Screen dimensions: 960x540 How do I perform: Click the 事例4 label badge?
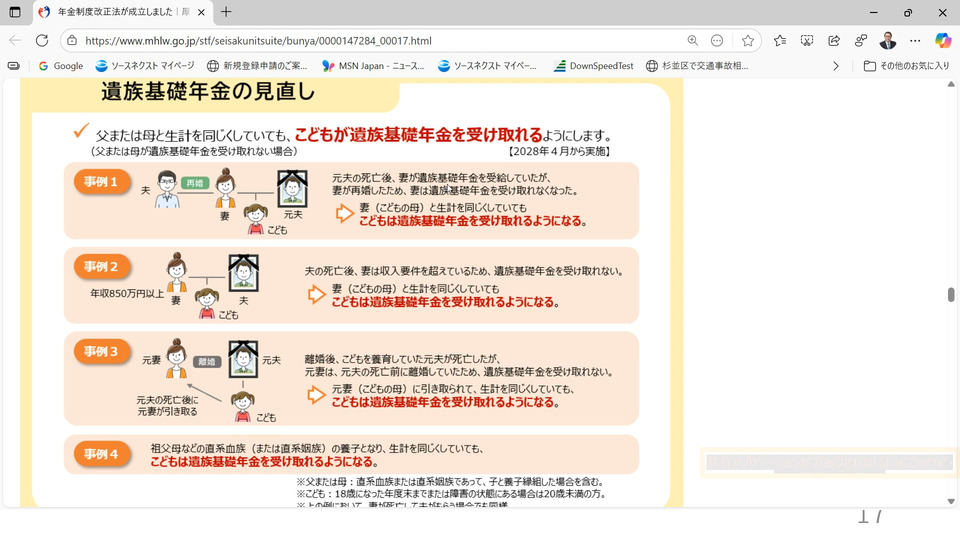click(102, 454)
